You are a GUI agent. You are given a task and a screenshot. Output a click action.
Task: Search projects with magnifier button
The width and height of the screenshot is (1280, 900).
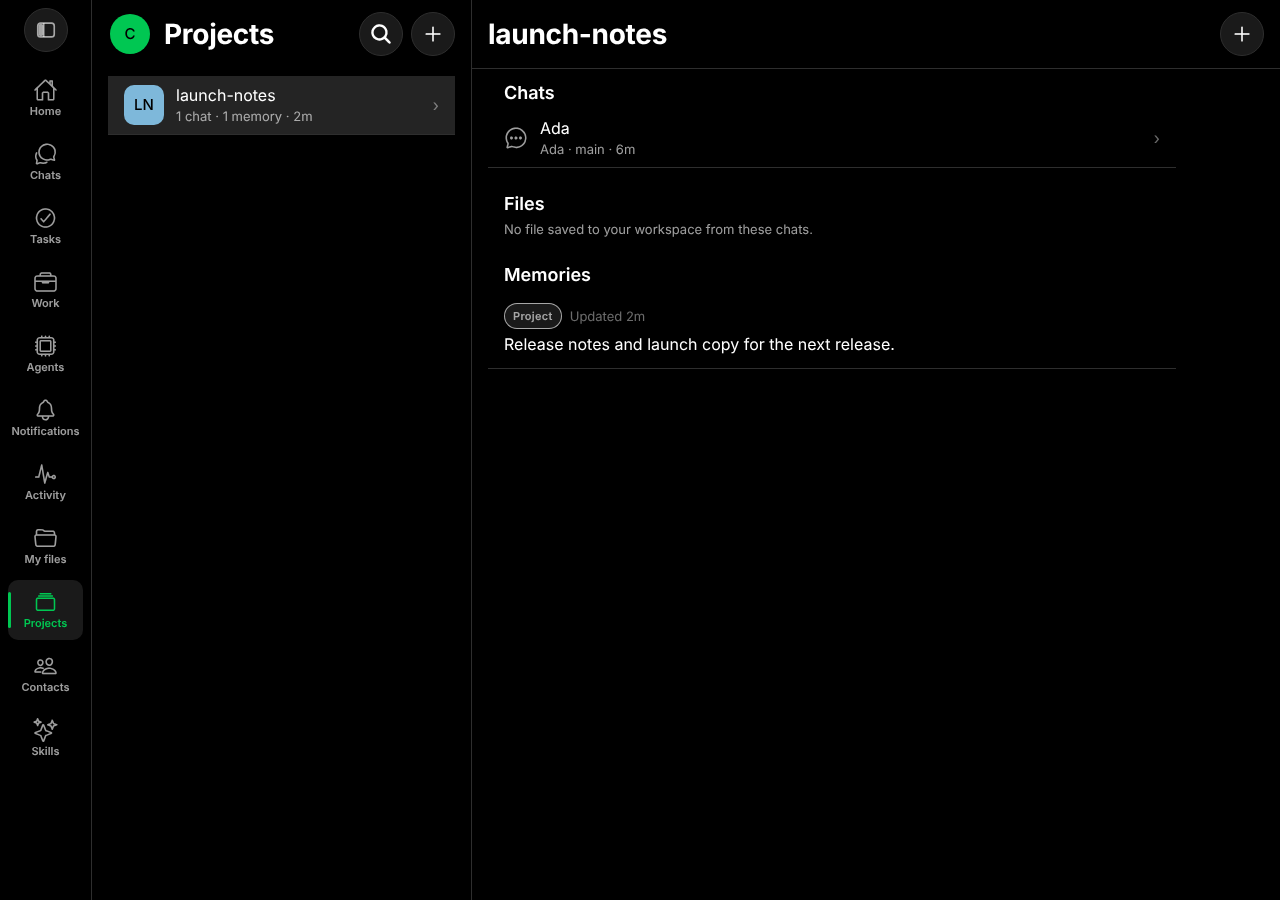pos(381,34)
